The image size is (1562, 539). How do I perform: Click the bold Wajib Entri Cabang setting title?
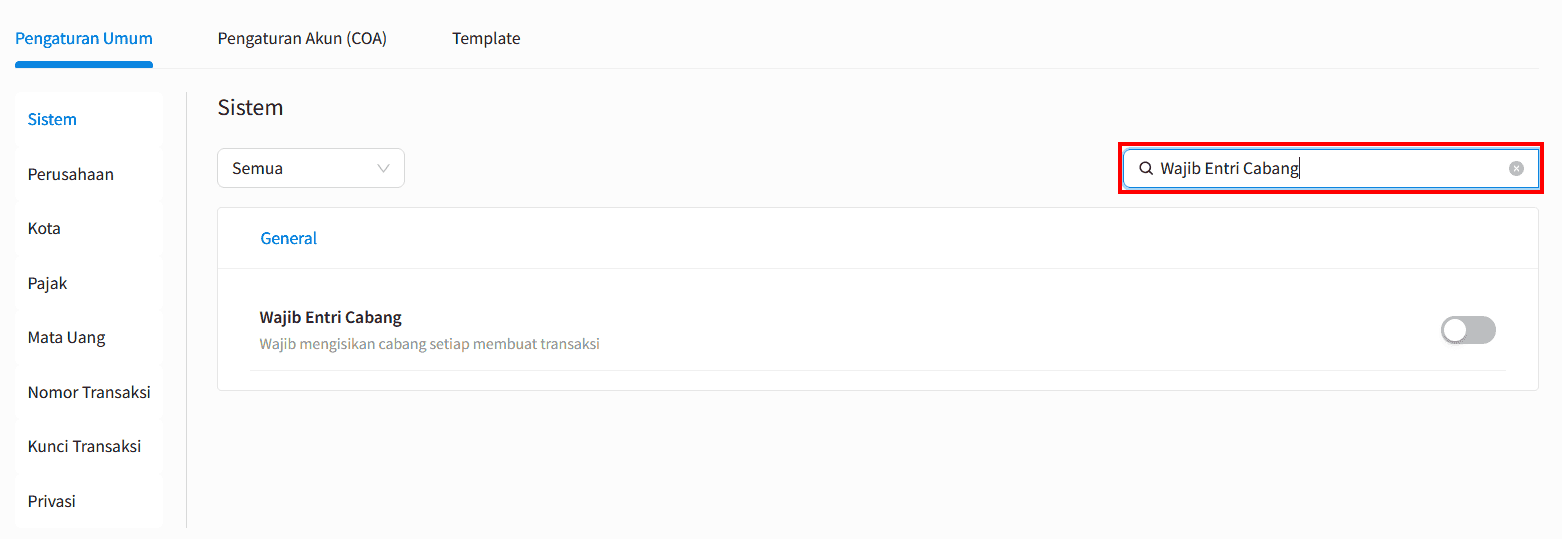[330, 317]
